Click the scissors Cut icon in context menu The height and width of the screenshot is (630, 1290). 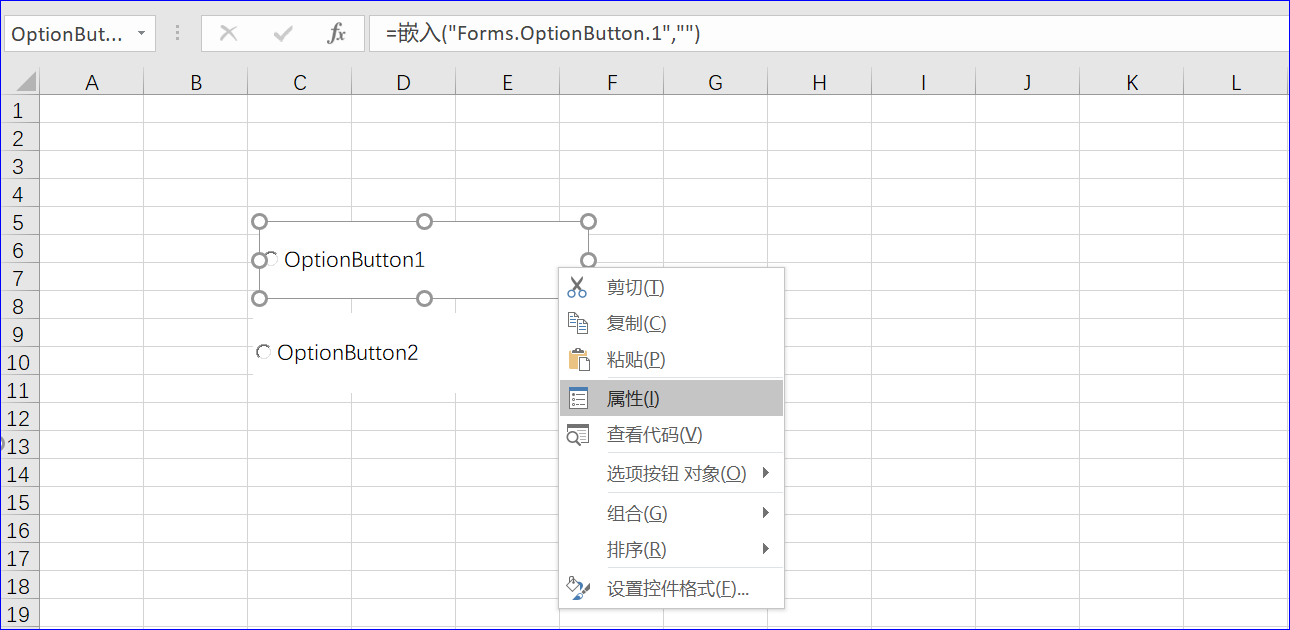[x=578, y=287]
